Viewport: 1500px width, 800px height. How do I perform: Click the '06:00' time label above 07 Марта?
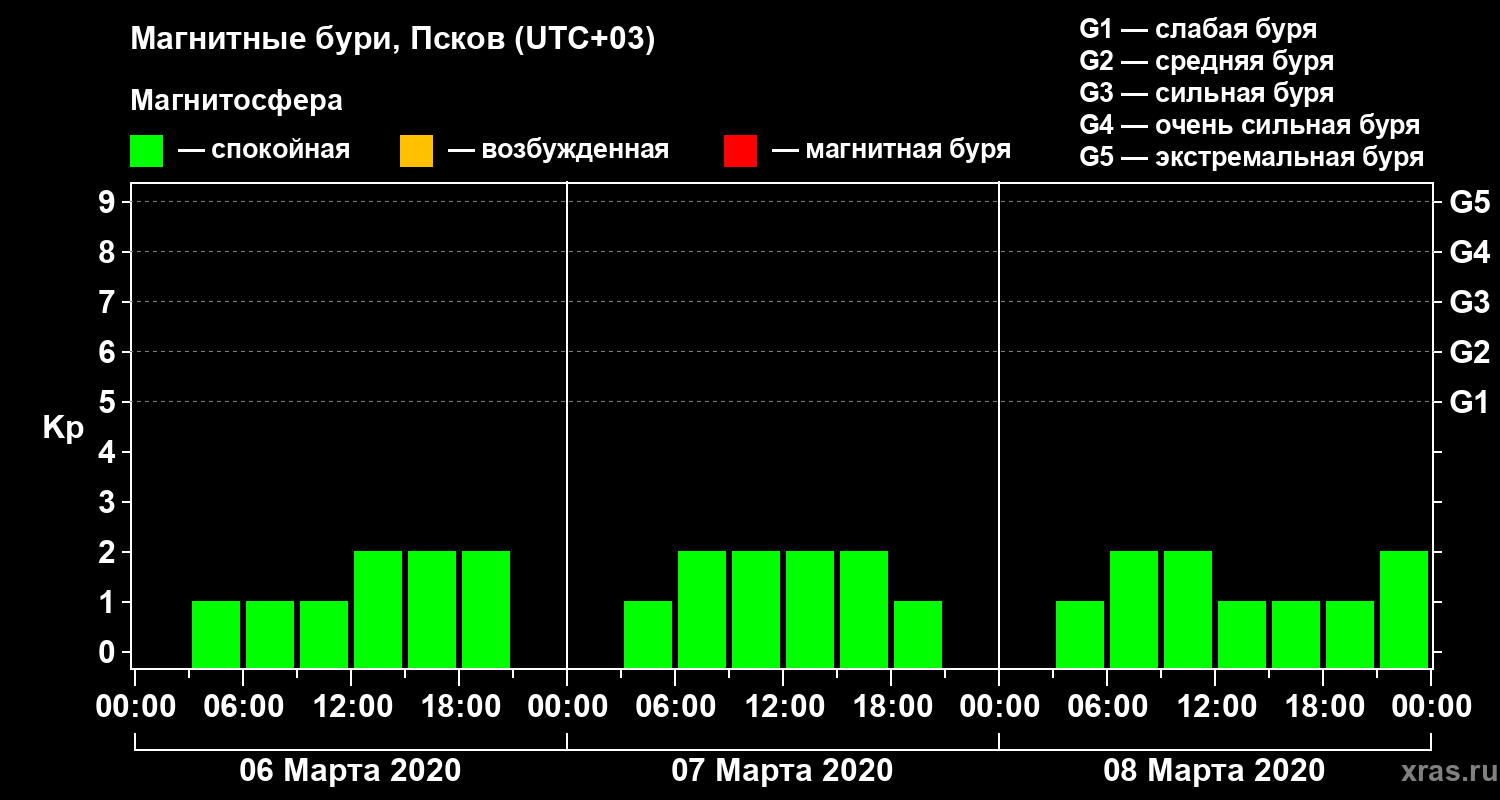(675, 707)
